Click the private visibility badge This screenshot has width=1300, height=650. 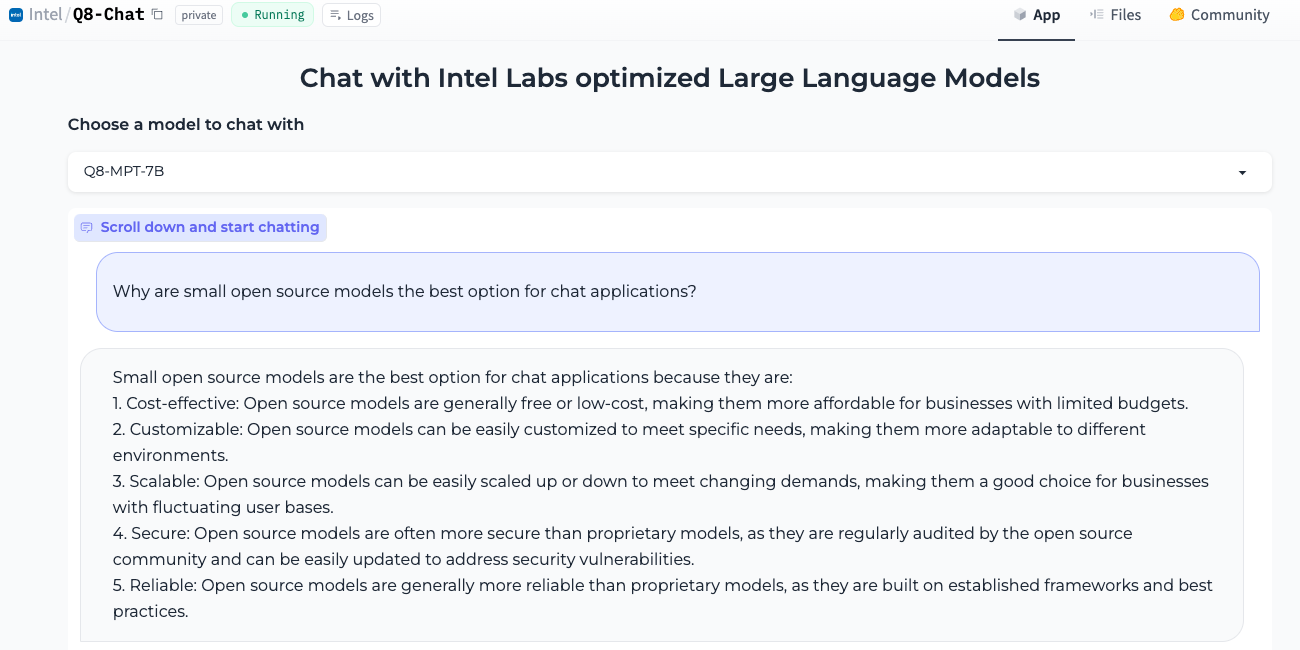199,15
